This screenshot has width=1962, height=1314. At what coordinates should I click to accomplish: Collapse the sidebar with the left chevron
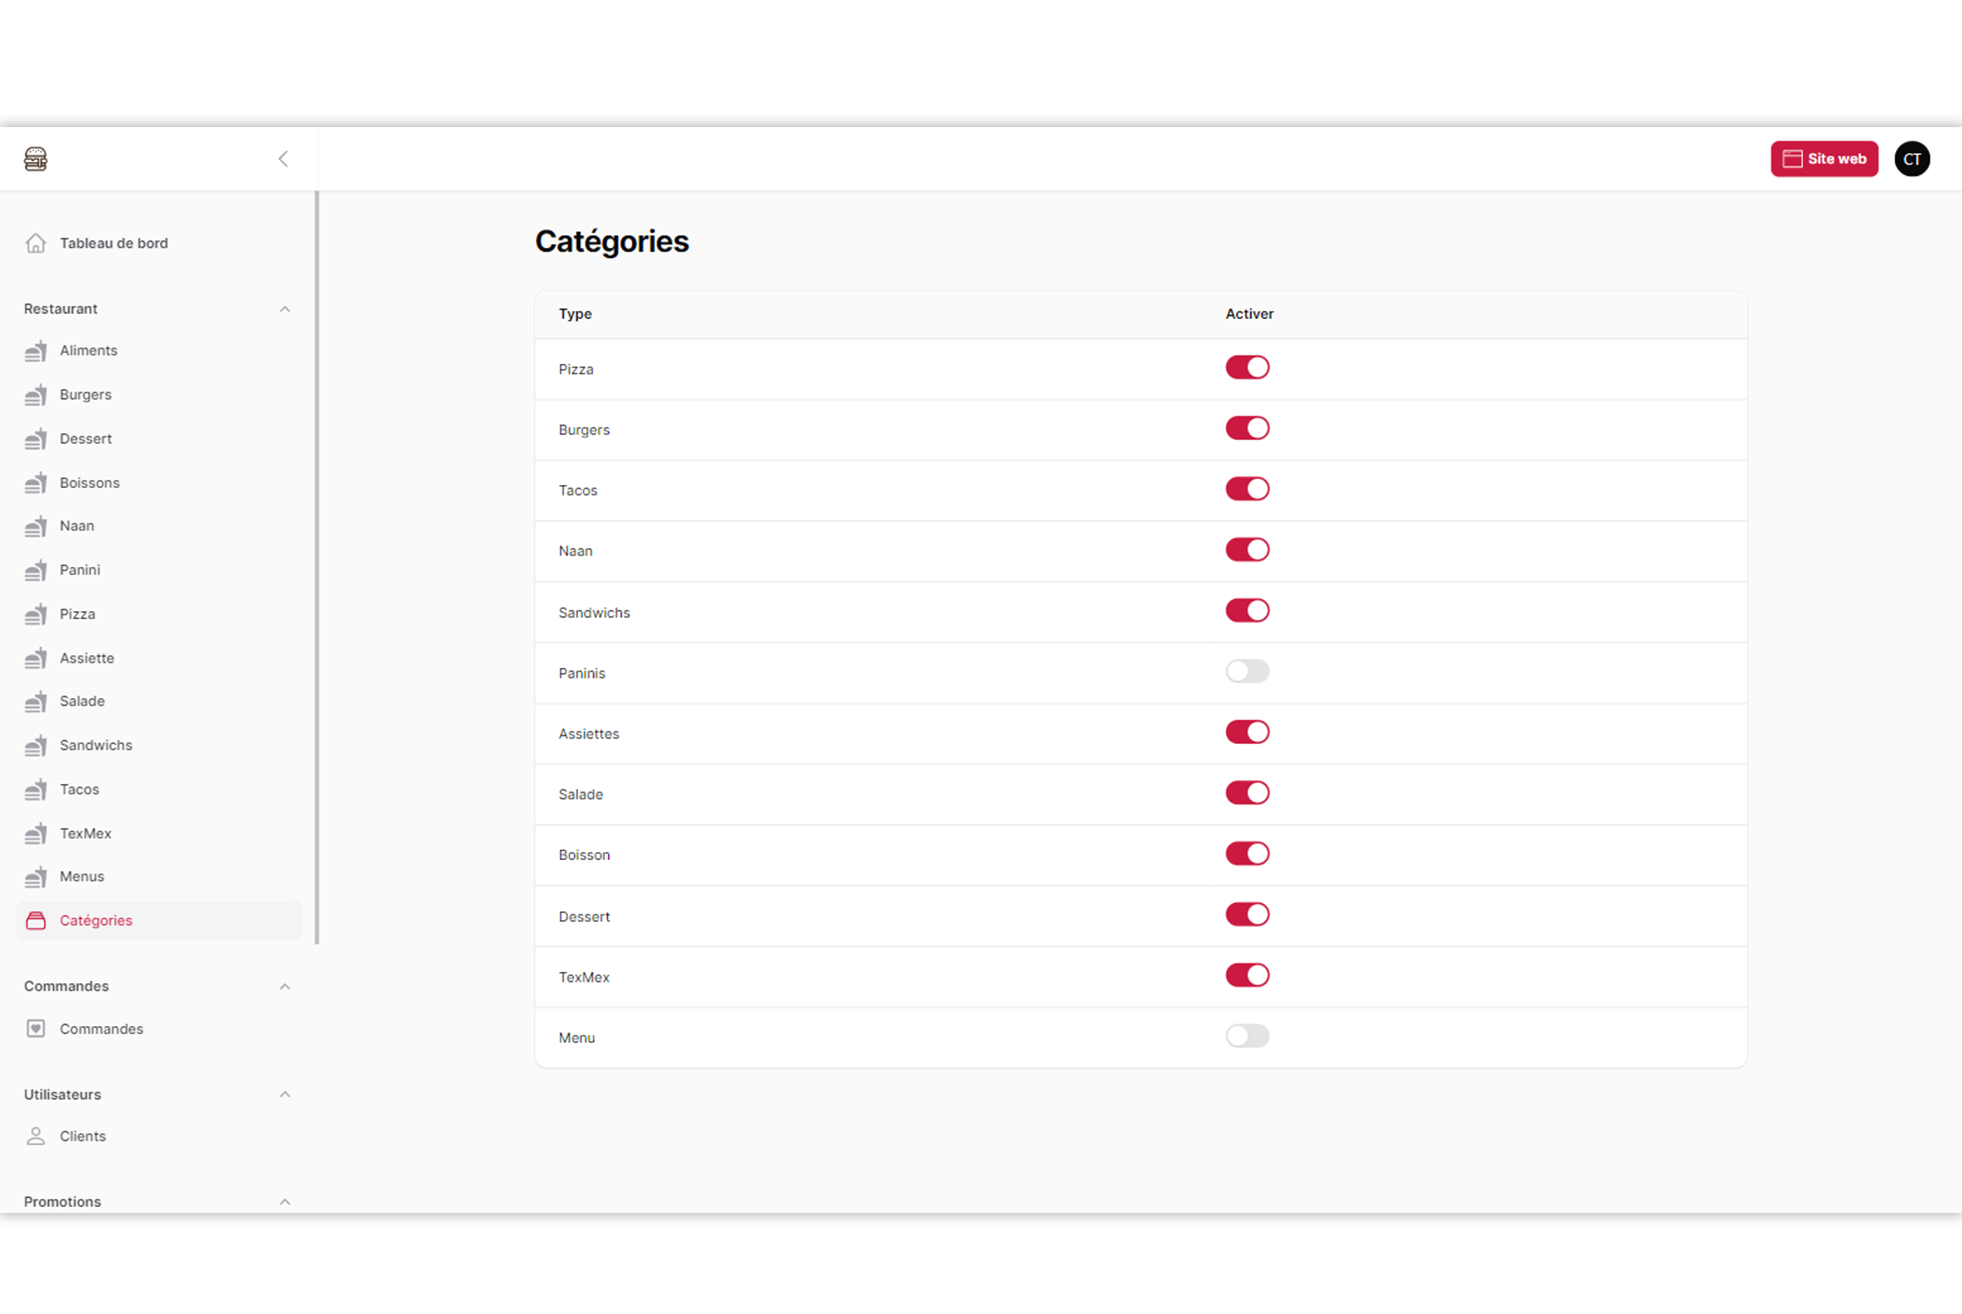pos(283,159)
